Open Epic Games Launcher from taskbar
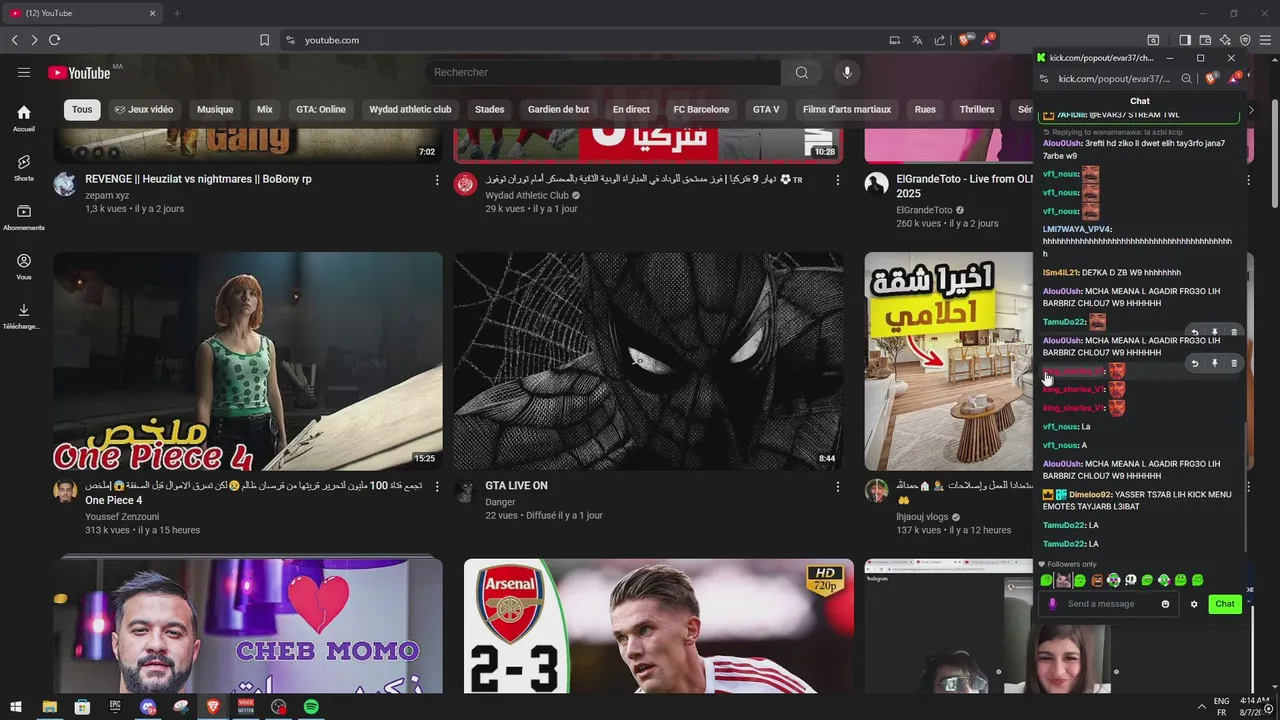The width and height of the screenshot is (1280, 720). click(x=115, y=707)
